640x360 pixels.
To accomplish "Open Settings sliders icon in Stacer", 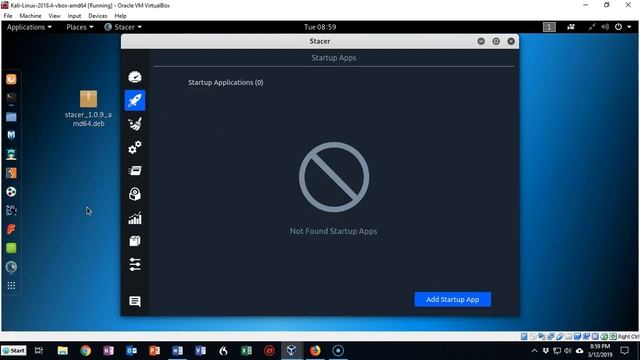I will pos(135,264).
